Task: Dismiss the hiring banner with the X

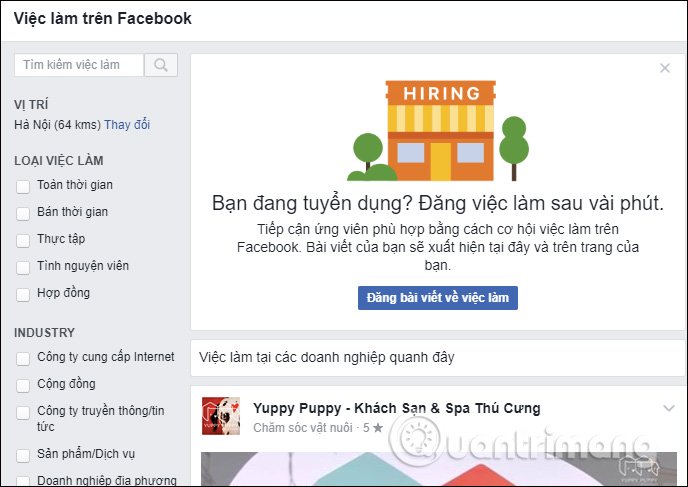Action: [x=665, y=68]
